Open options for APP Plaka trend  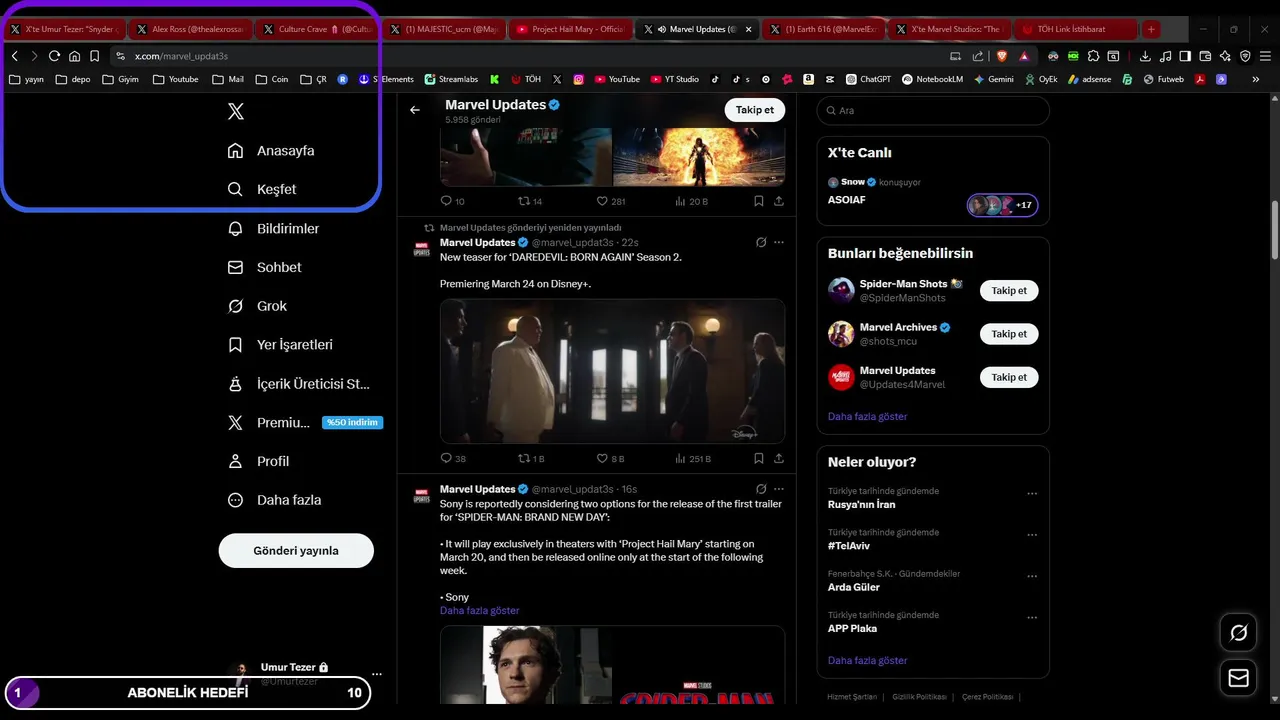1032,618
